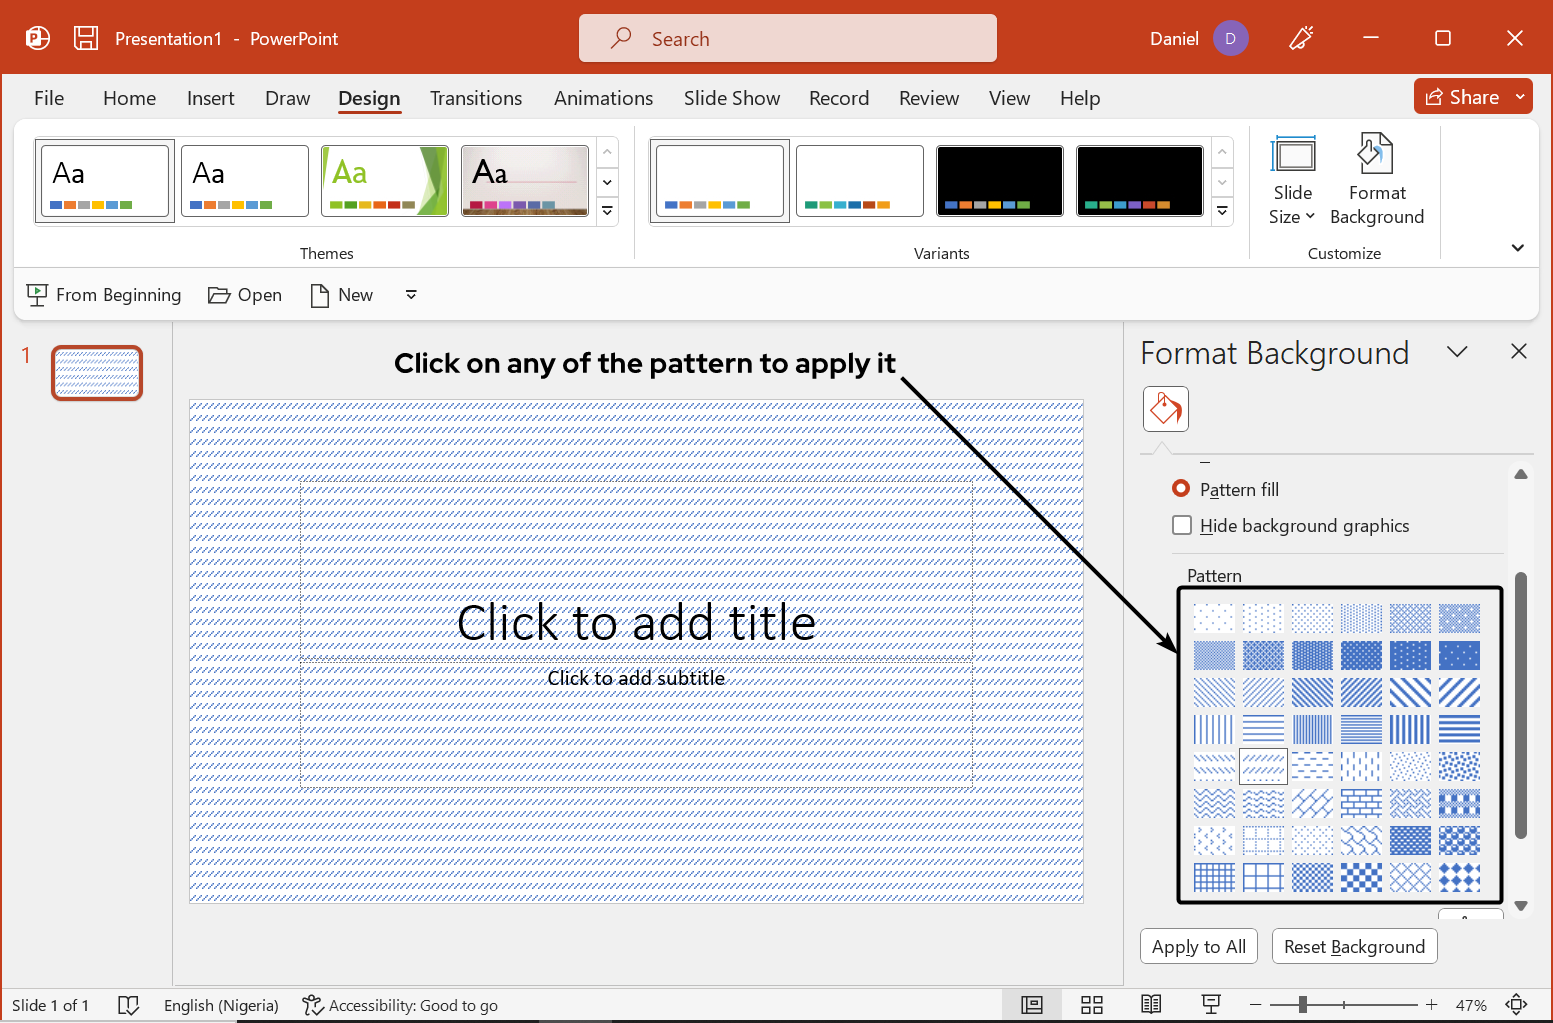Click the Apply to All button

(x=1198, y=946)
